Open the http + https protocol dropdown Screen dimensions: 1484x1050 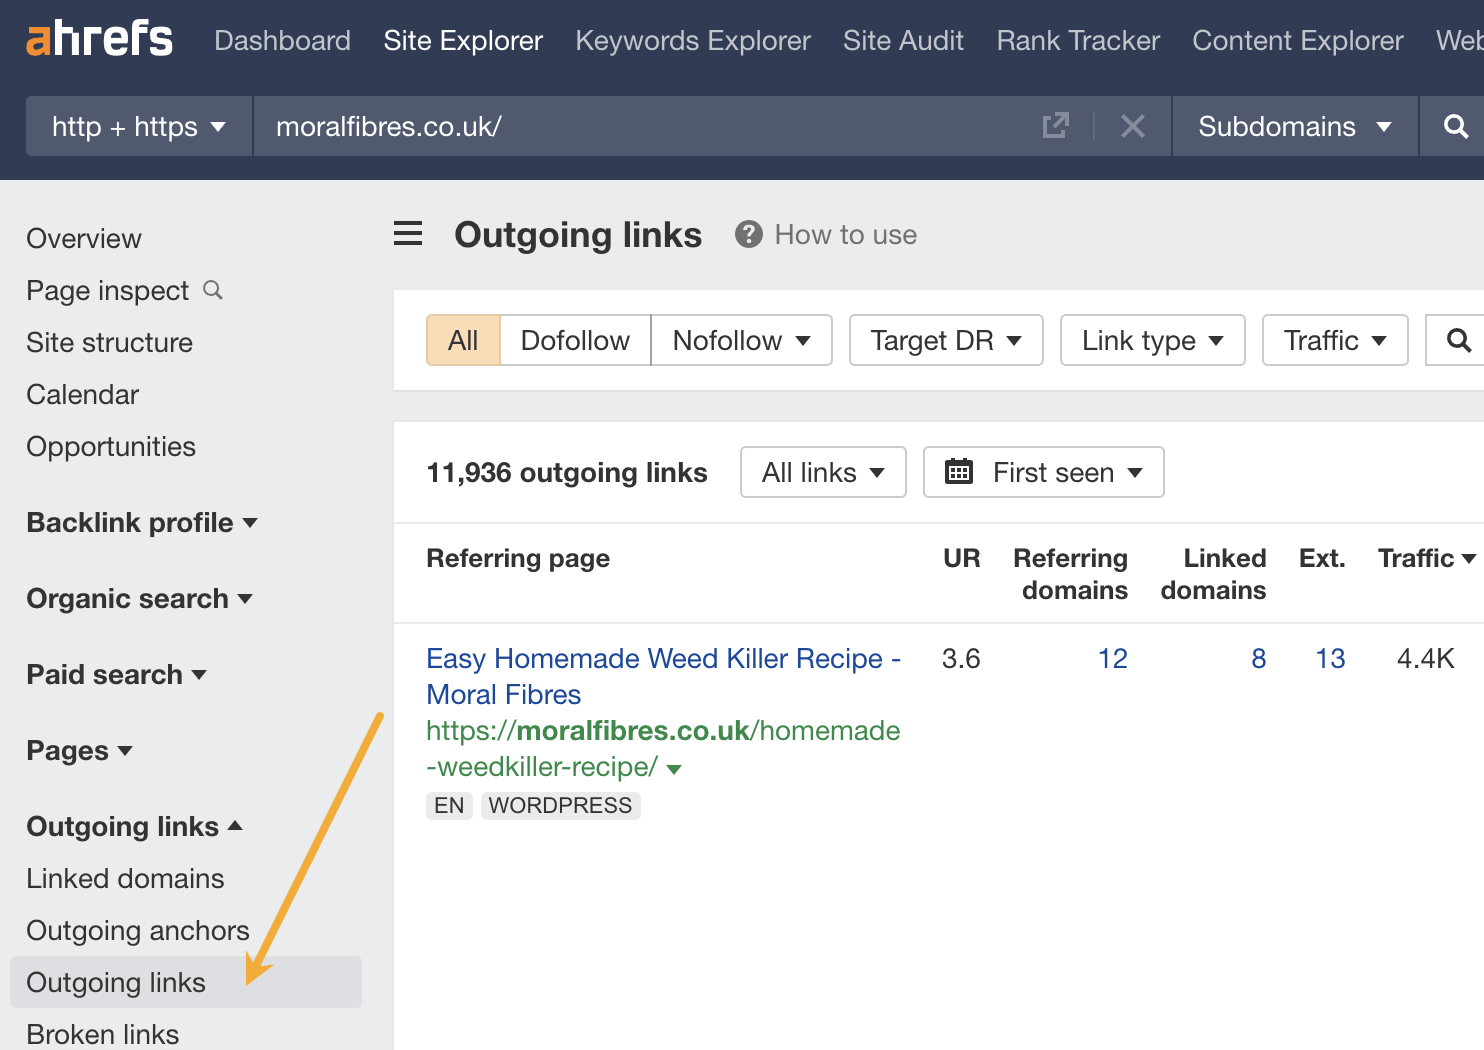(x=138, y=126)
